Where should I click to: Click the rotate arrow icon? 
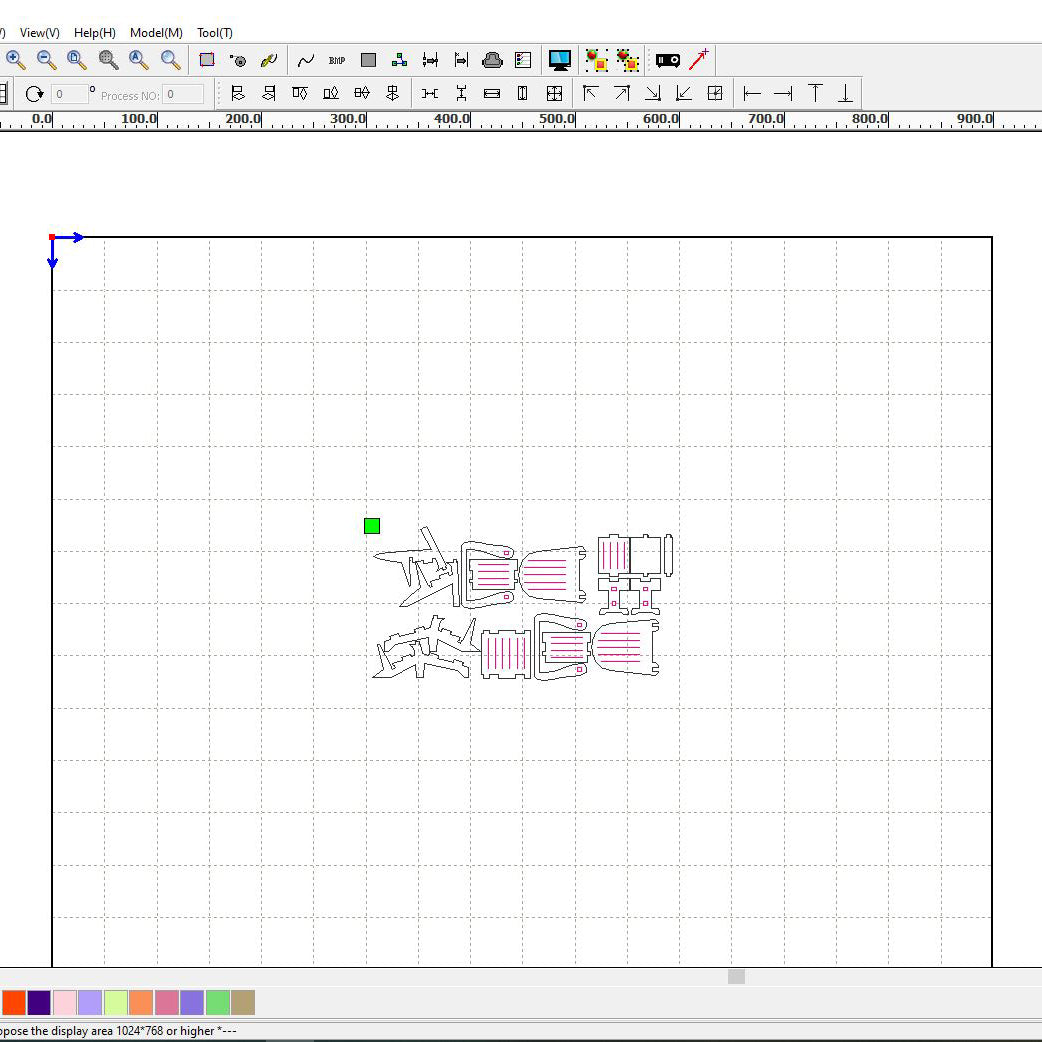click(x=35, y=94)
